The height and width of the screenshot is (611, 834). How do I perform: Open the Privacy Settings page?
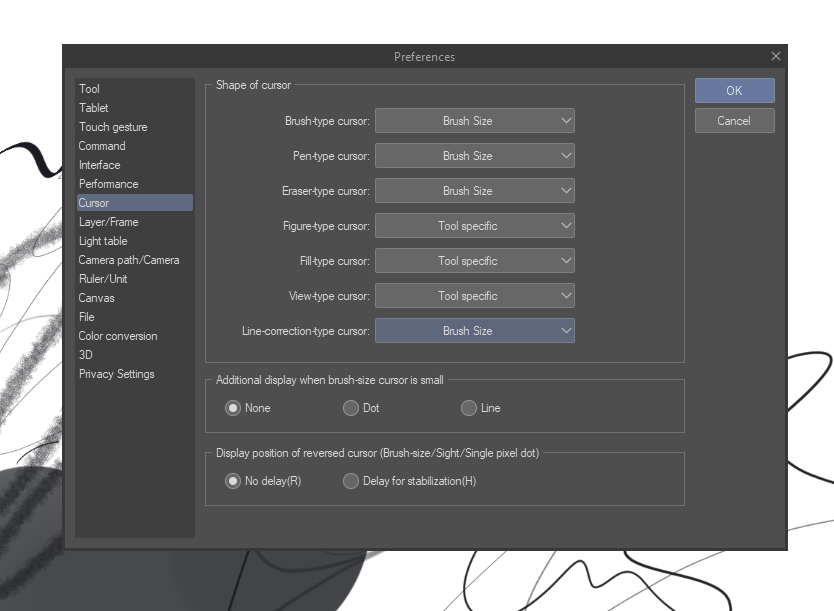114,374
